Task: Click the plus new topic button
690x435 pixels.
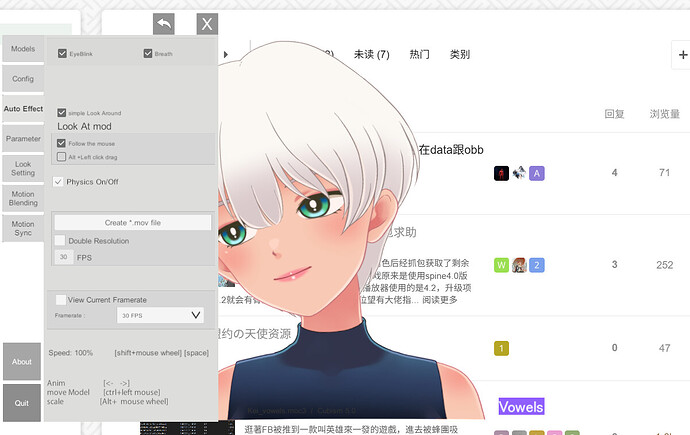Action: pos(683,55)
